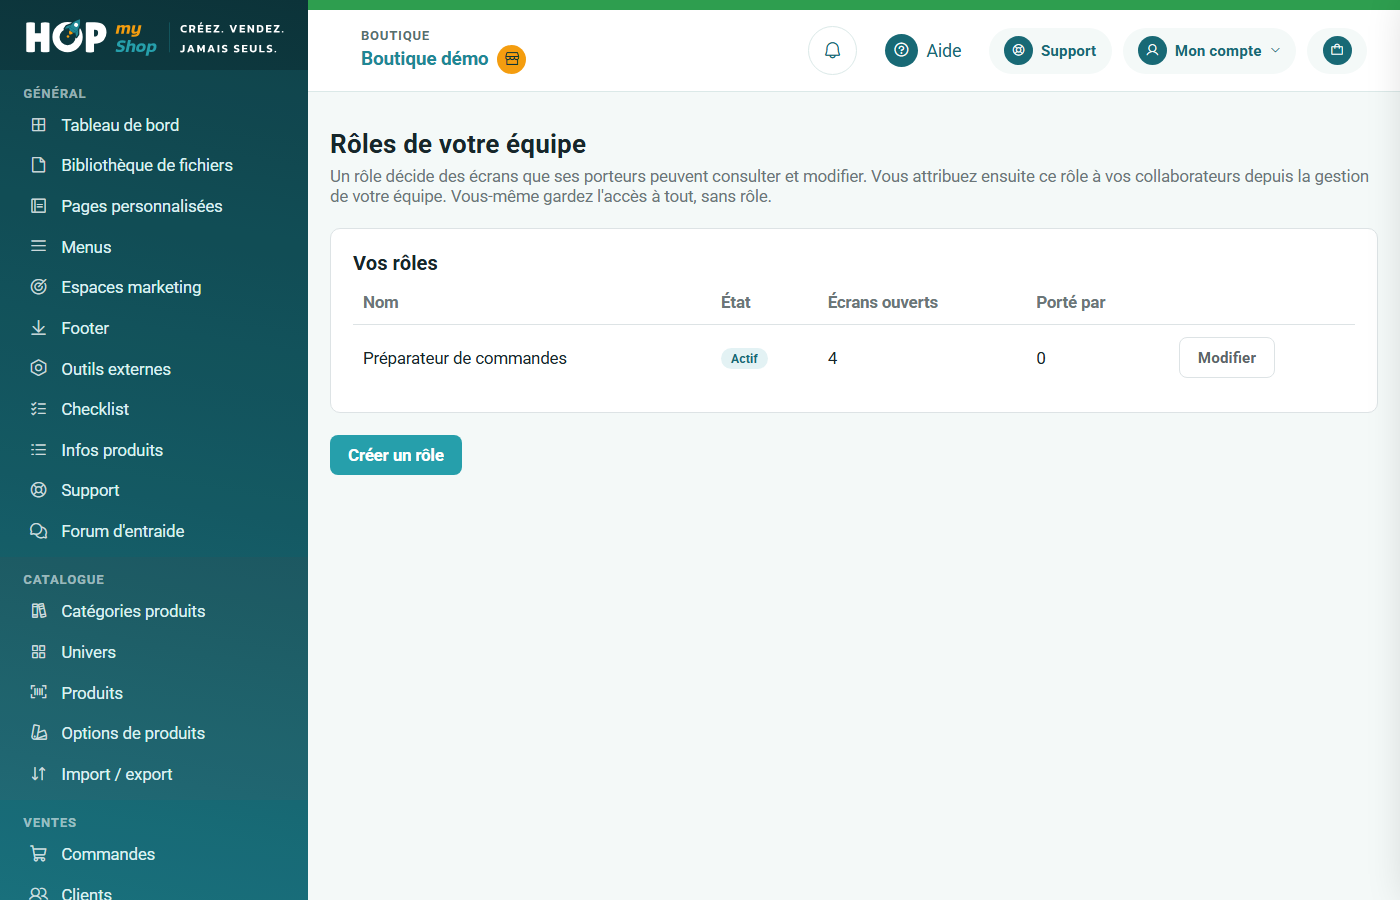The width and height of the screenshot is (1400, 900).
Task: Click the Boutique démo store name
Action: 425,59
